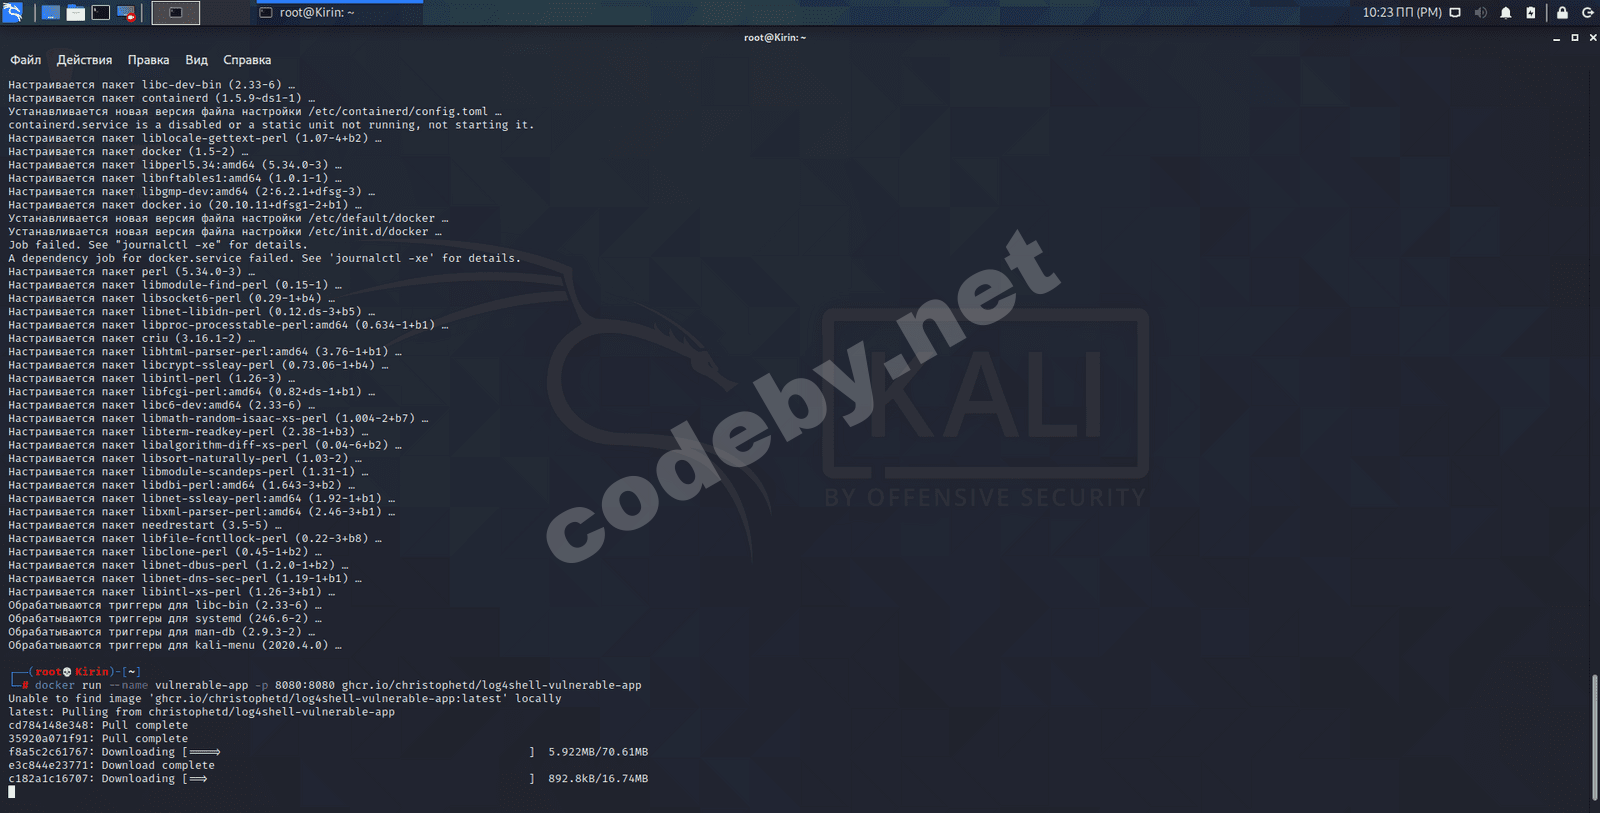1600x813 pixels.
Task: Click 'A dependency job for docker.service failed' line
Action: point(264,258)
